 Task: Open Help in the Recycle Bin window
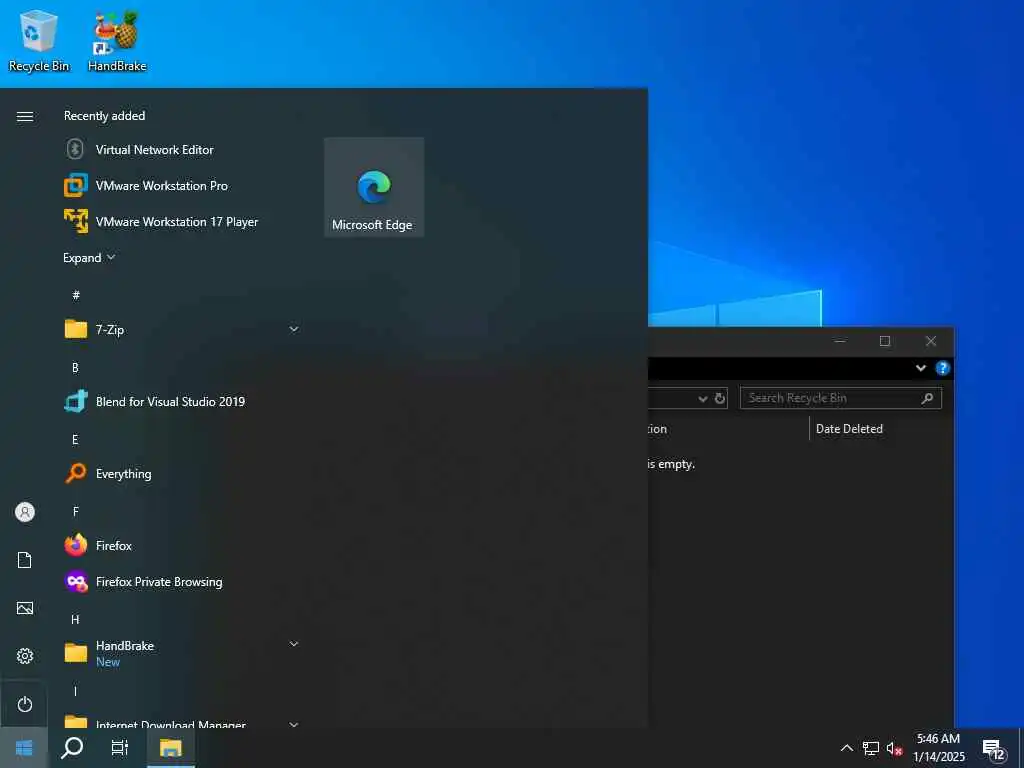pos(942,368)
